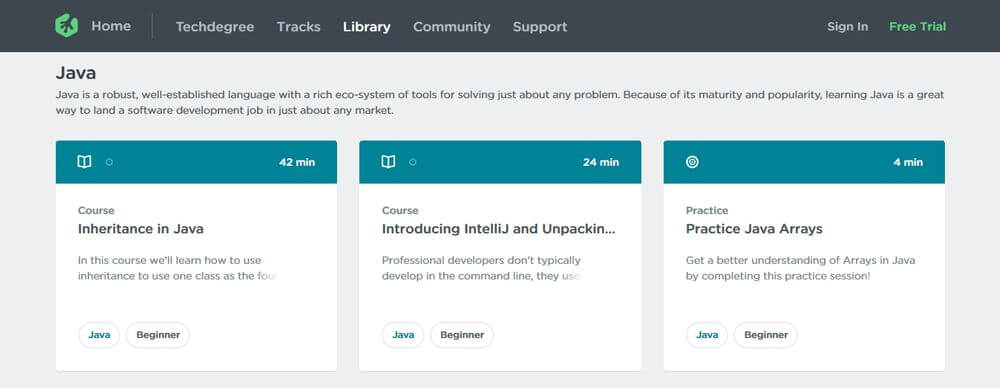Click the Course label above Inheritance in Java
Viewport: 1000px width, 388px height.
tap(96, 211)
